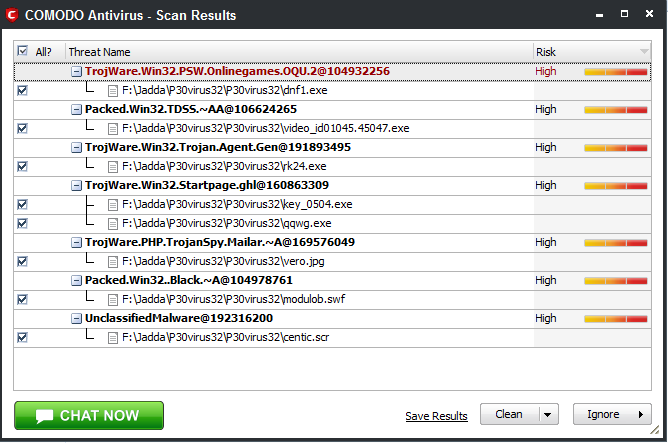Click the COMODO shield logo icon
The height and width of the screenshot is (443, 668).
tap(12, 15)
